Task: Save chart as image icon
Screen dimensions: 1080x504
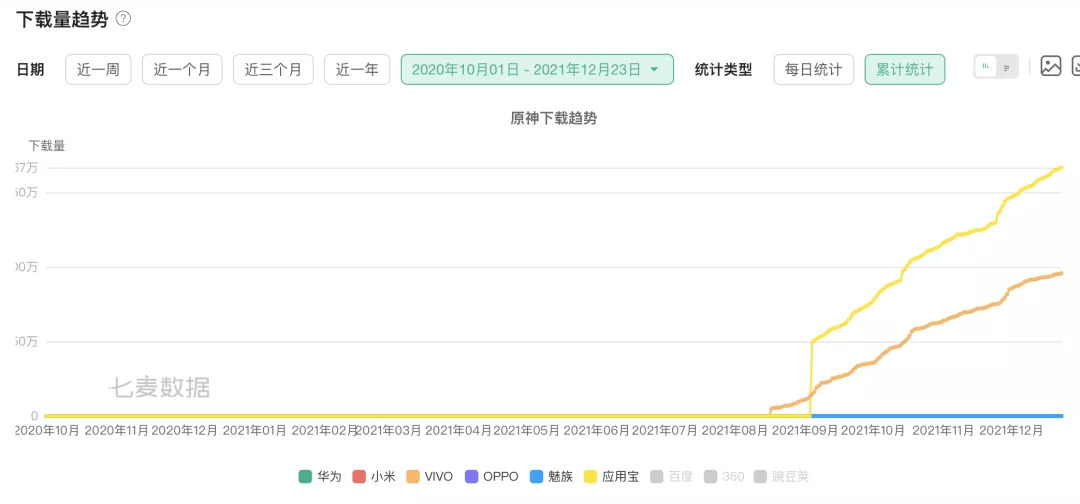Action: coord(1050,67)
